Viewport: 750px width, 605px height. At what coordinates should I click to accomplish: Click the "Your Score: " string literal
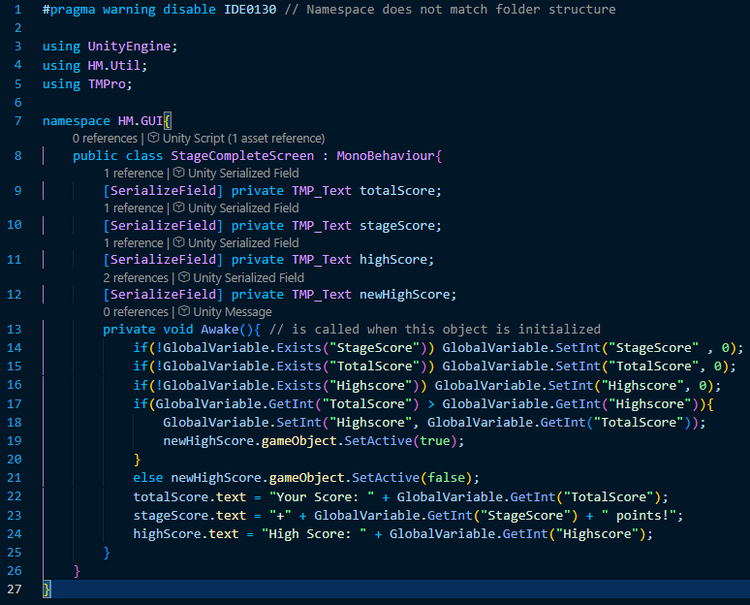click(321, 497)
